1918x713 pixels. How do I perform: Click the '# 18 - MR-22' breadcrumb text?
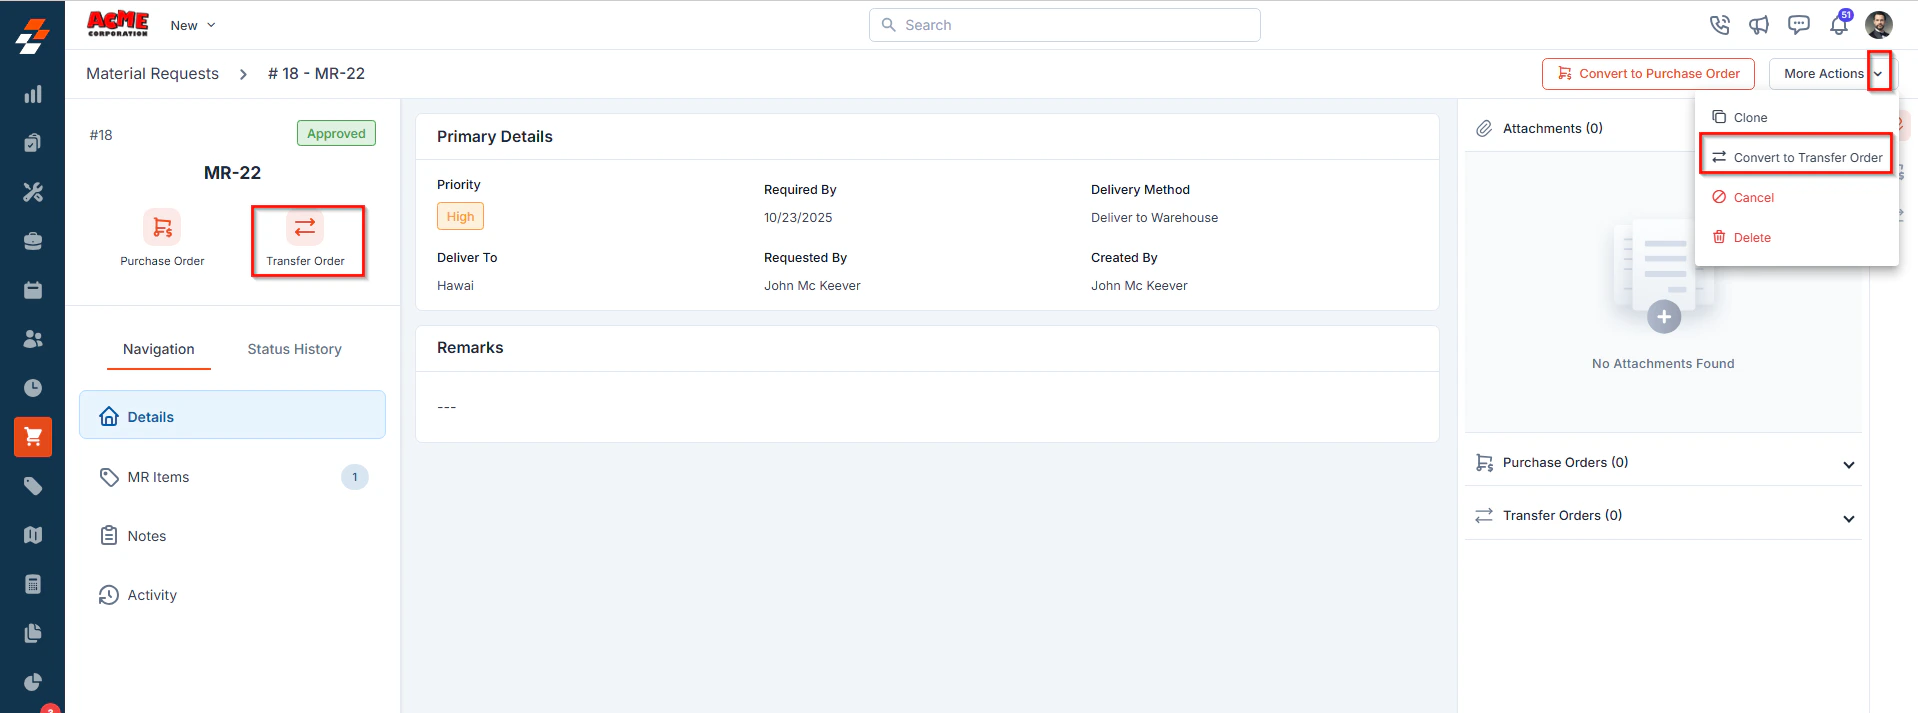(x=316, y=73)
